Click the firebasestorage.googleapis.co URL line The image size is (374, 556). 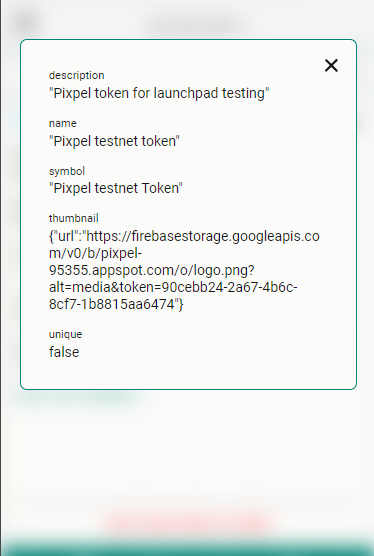(x=184, y=237)
